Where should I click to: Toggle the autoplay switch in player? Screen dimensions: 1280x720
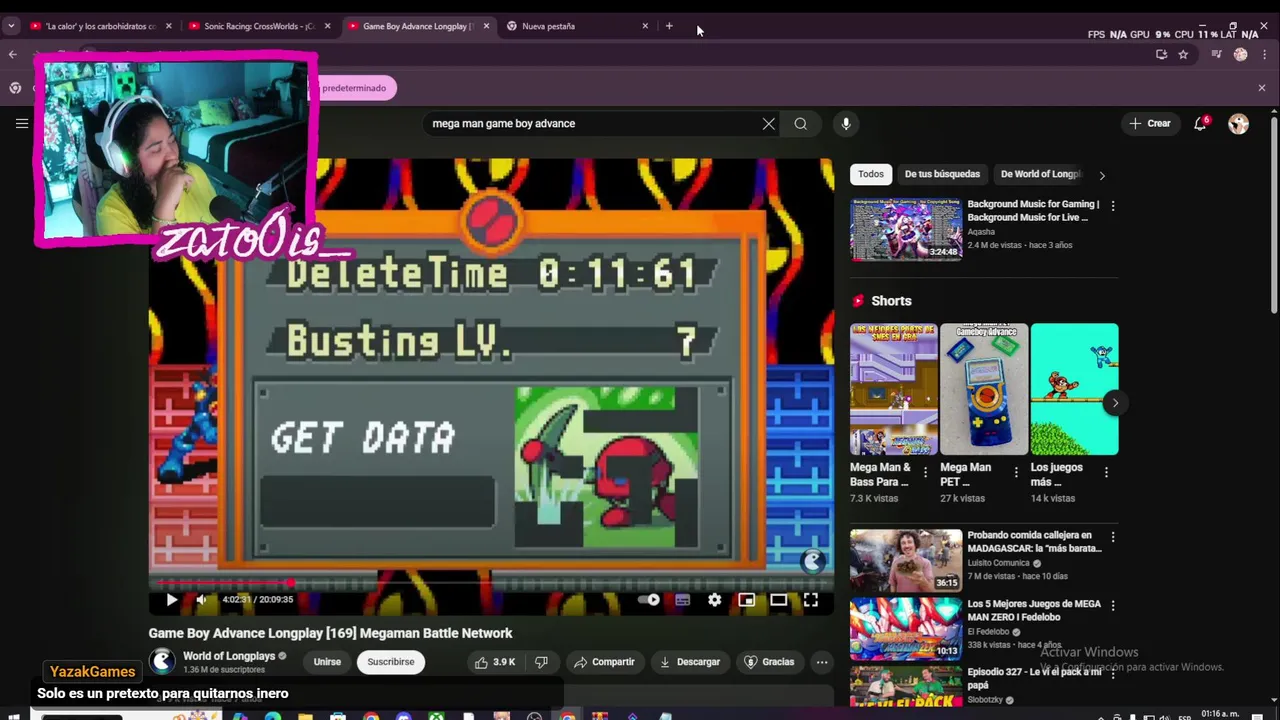pos(650,600)
